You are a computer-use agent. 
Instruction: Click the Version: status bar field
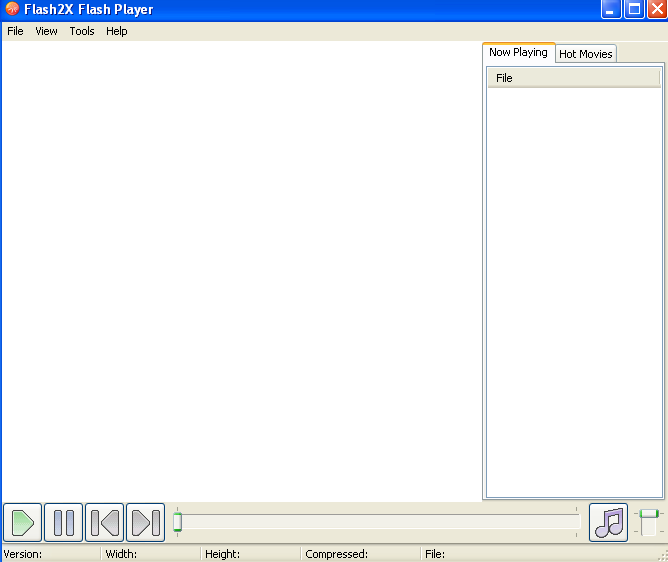coord(51,554)
